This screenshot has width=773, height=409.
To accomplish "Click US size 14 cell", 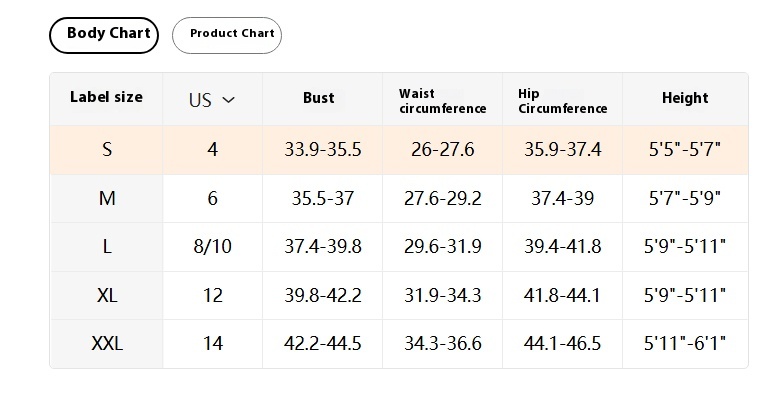I will (212, 343).
